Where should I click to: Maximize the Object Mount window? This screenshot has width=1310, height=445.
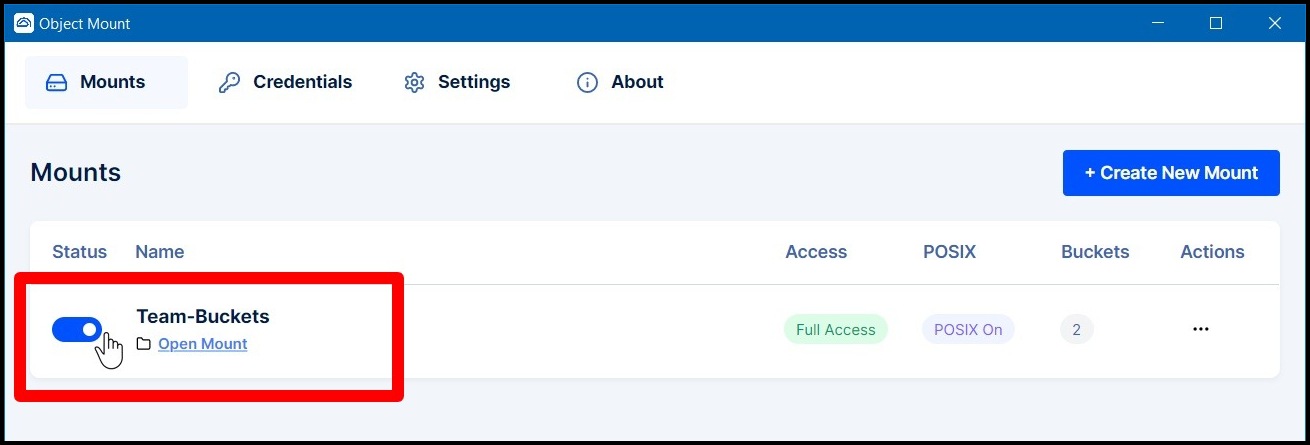1216,23
